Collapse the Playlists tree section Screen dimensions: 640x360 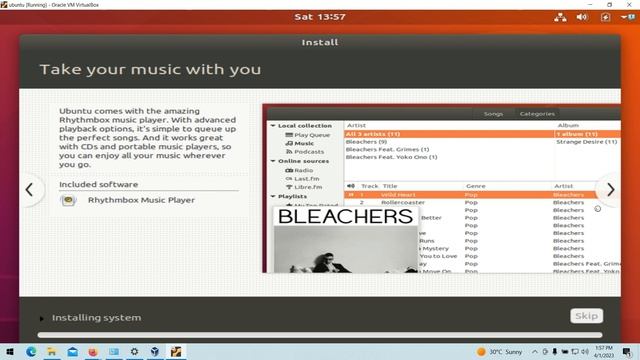coord(273,196)
